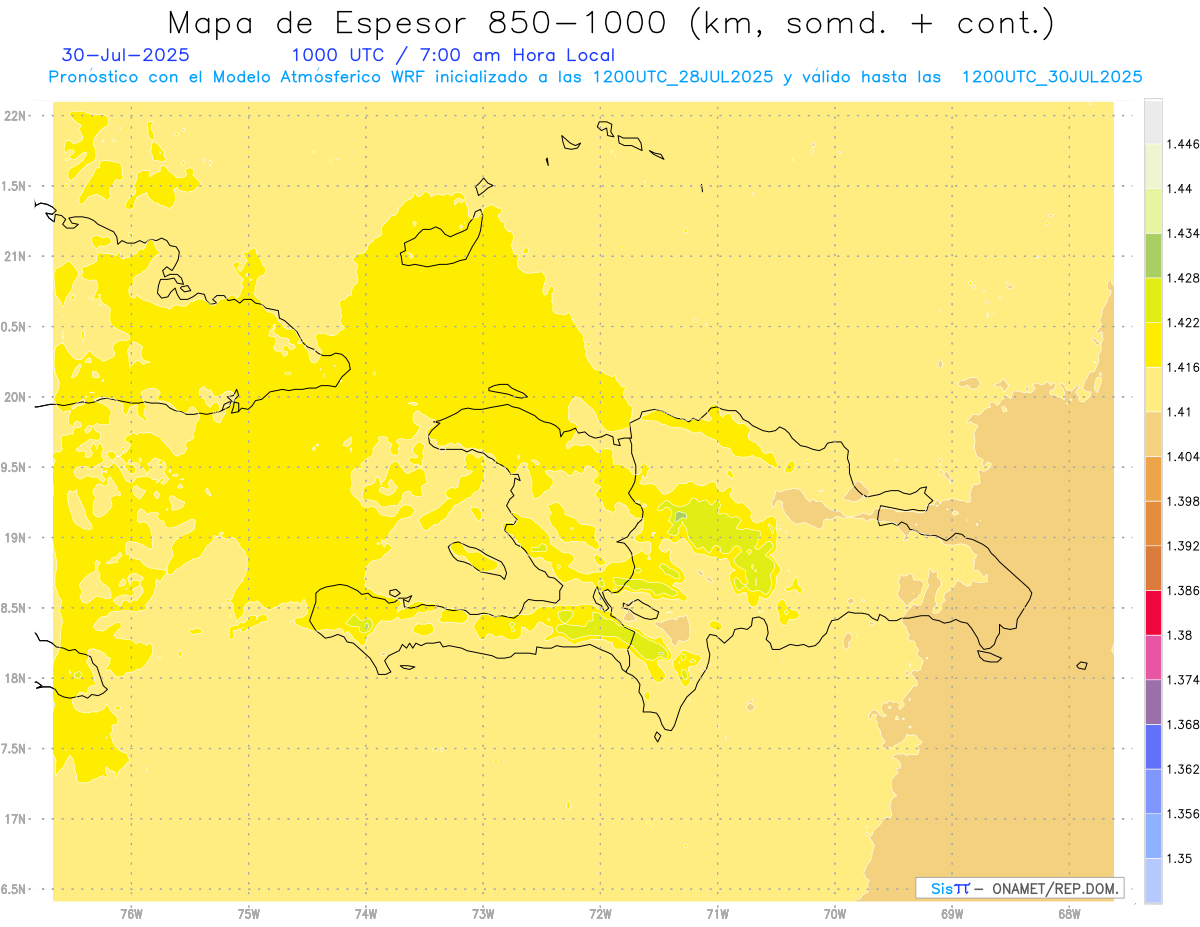This screenshot has width=1200, height=927.
Task: Click the '73W' longitude label
Action: (x=483, y=914)
